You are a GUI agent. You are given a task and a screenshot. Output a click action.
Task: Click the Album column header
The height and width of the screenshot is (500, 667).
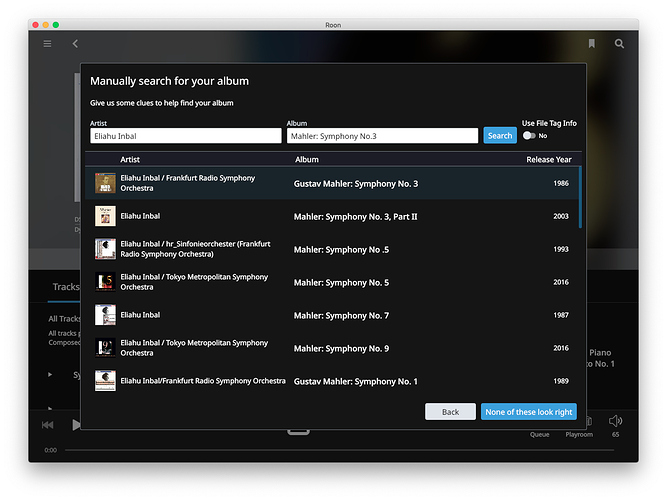(307, 160)
